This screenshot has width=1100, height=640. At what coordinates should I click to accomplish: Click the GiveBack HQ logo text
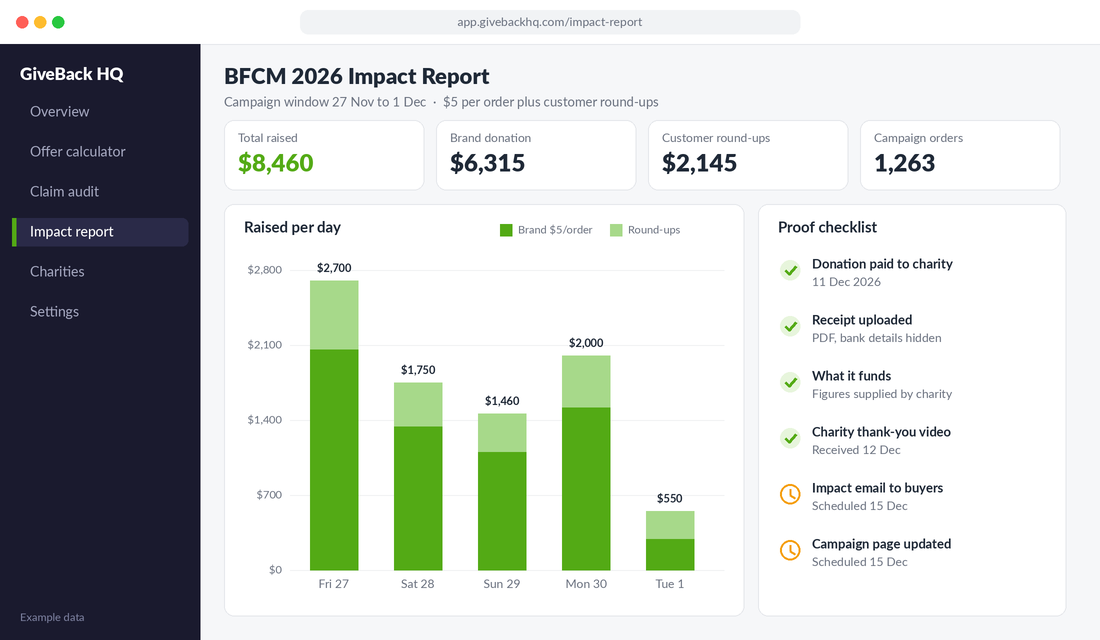click(x=72, y=74)
